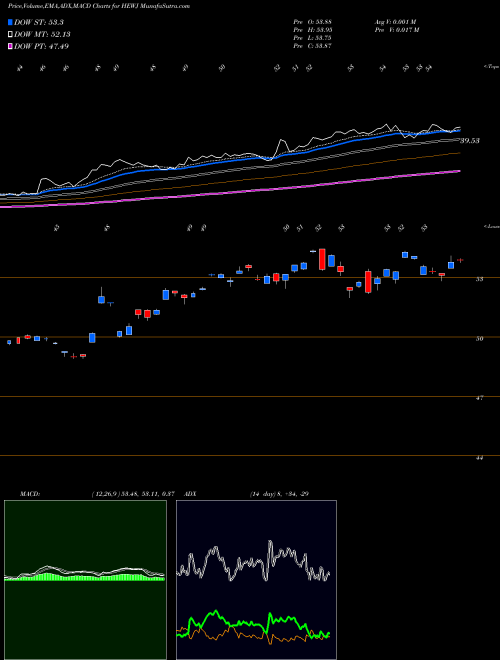
Task: Click inside the dark blue ADX chart
Action: tap(256, 580)
